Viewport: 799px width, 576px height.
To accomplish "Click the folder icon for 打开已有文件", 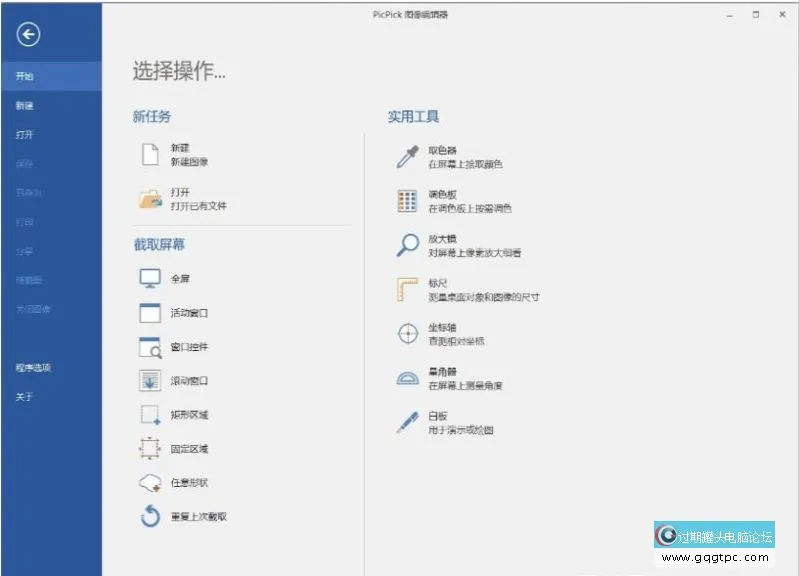I will pos(150,199).
